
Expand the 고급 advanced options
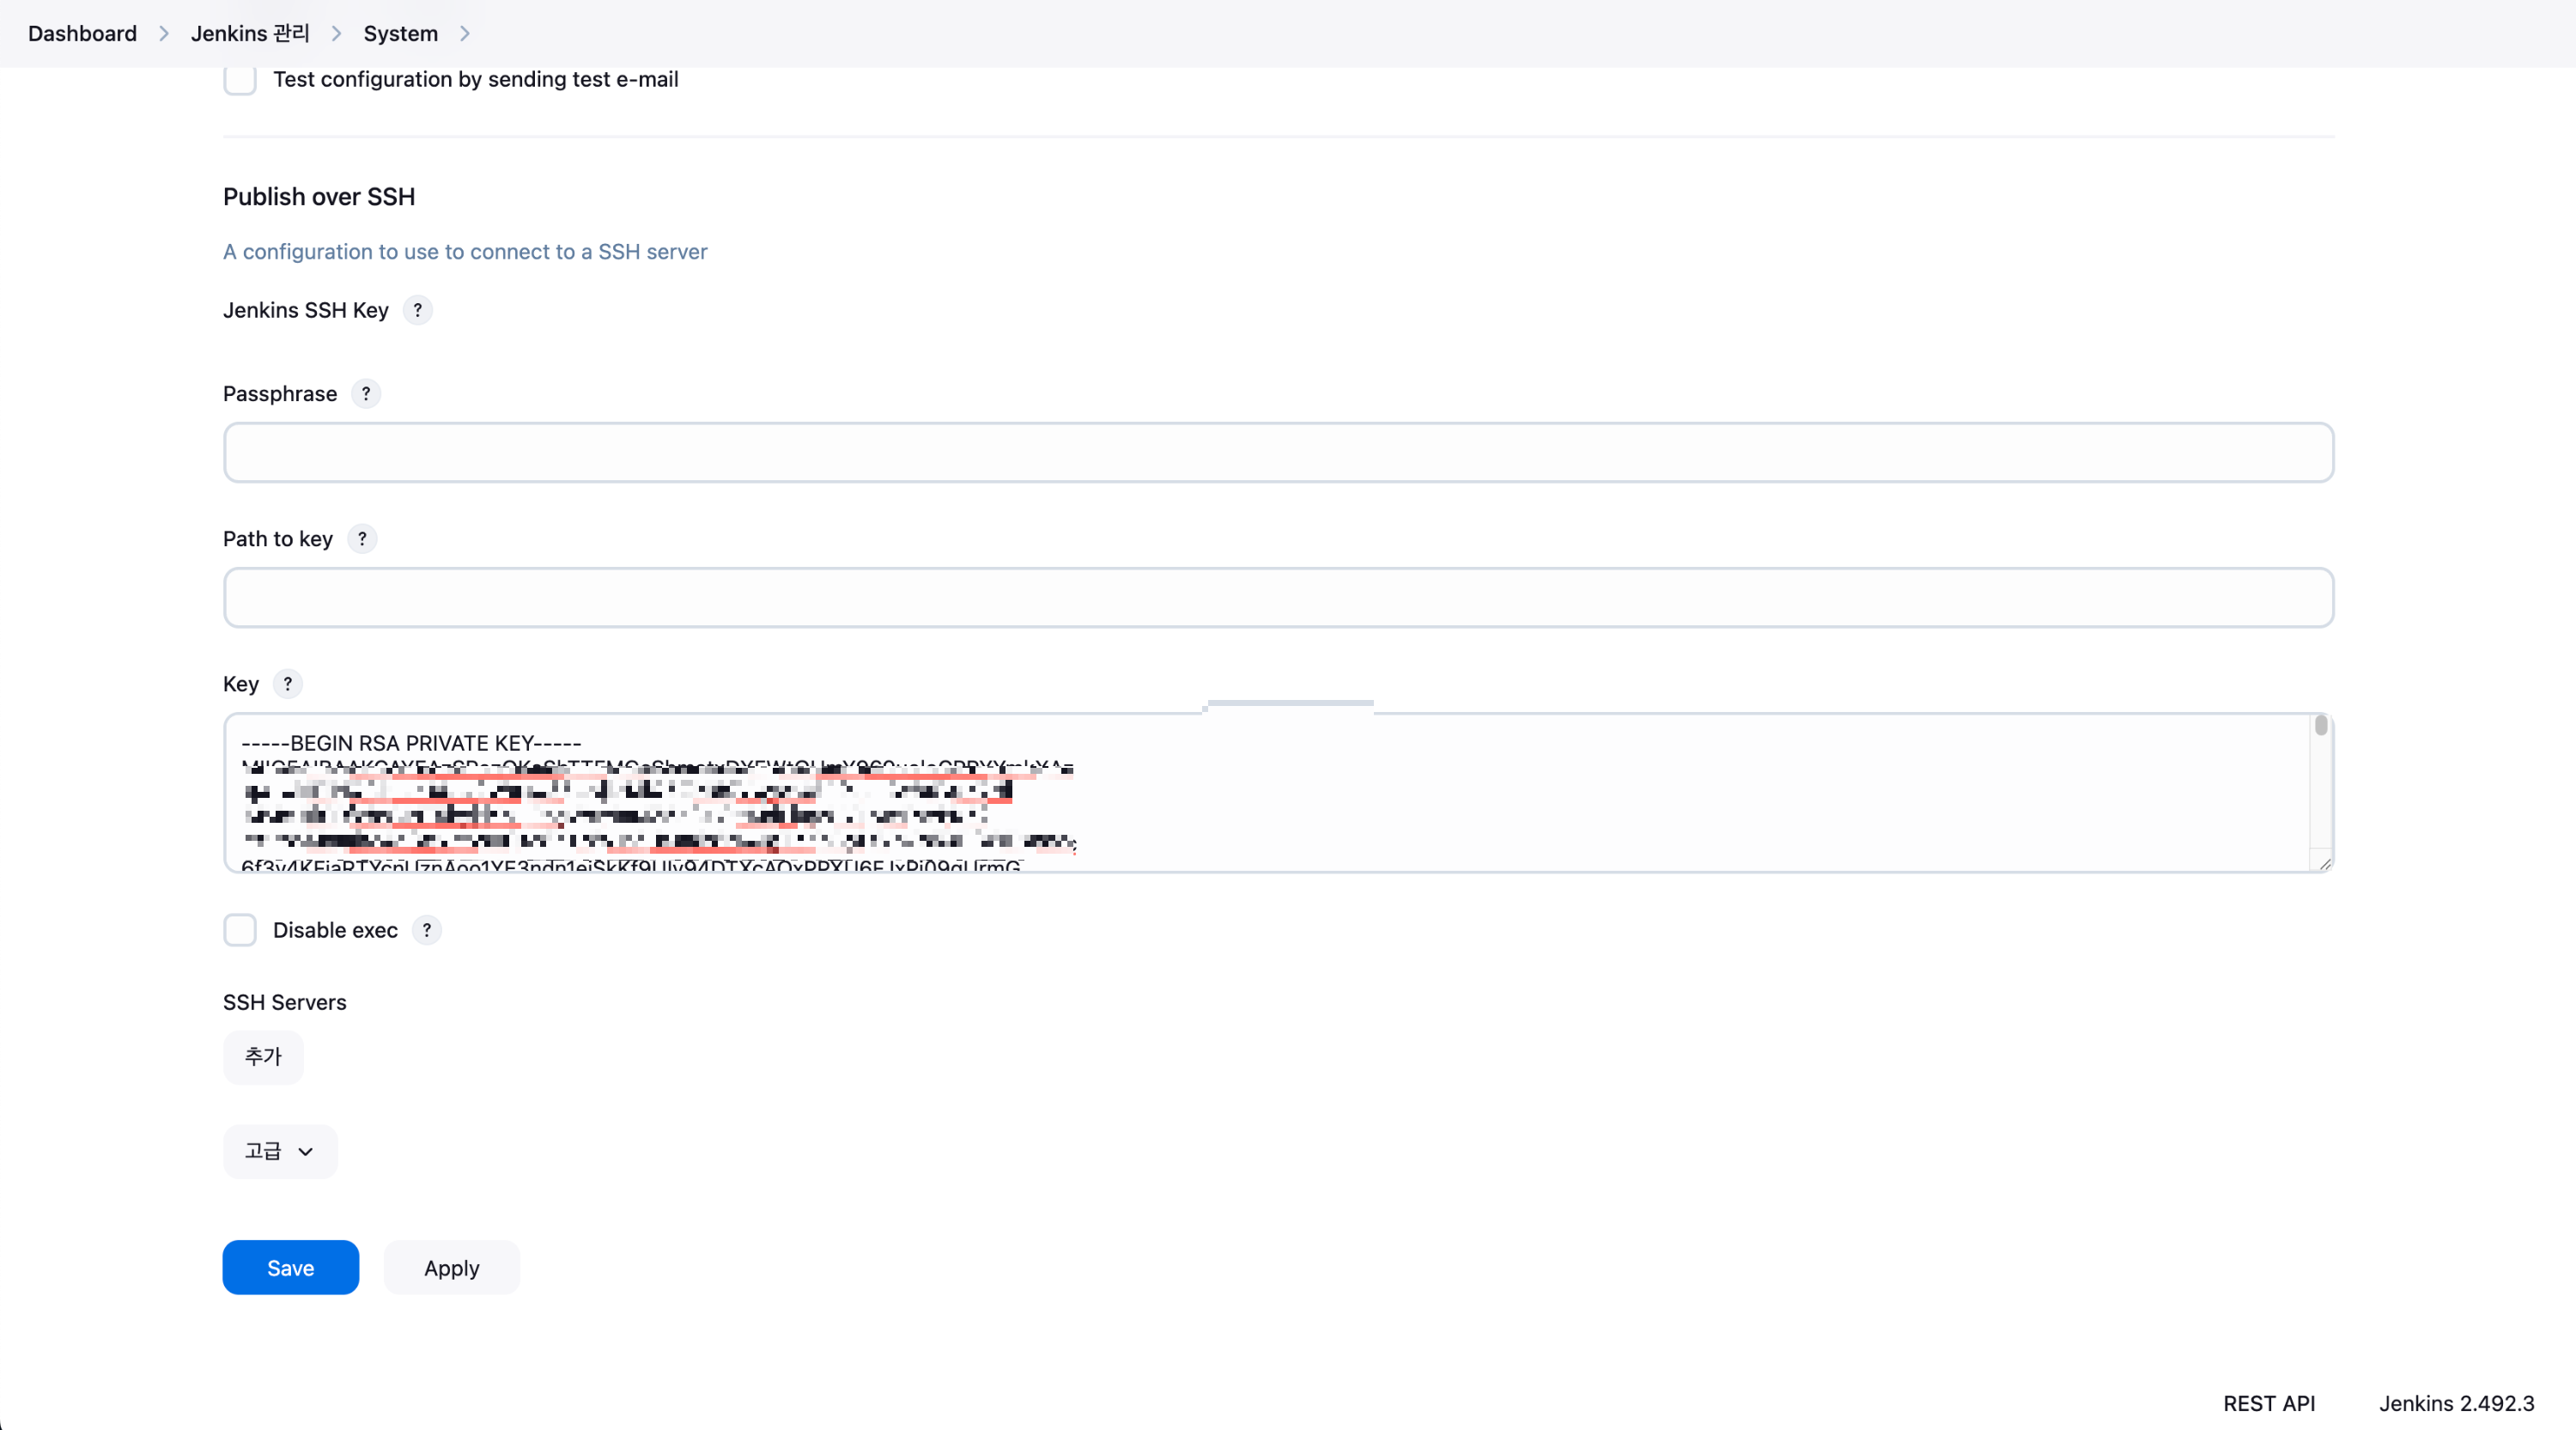point(280,1151)
